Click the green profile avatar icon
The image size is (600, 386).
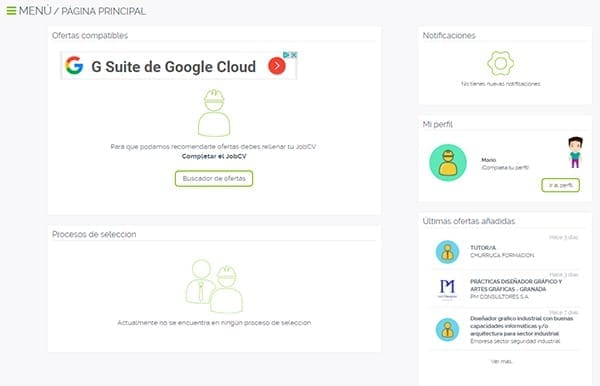[x=448, y=163]
